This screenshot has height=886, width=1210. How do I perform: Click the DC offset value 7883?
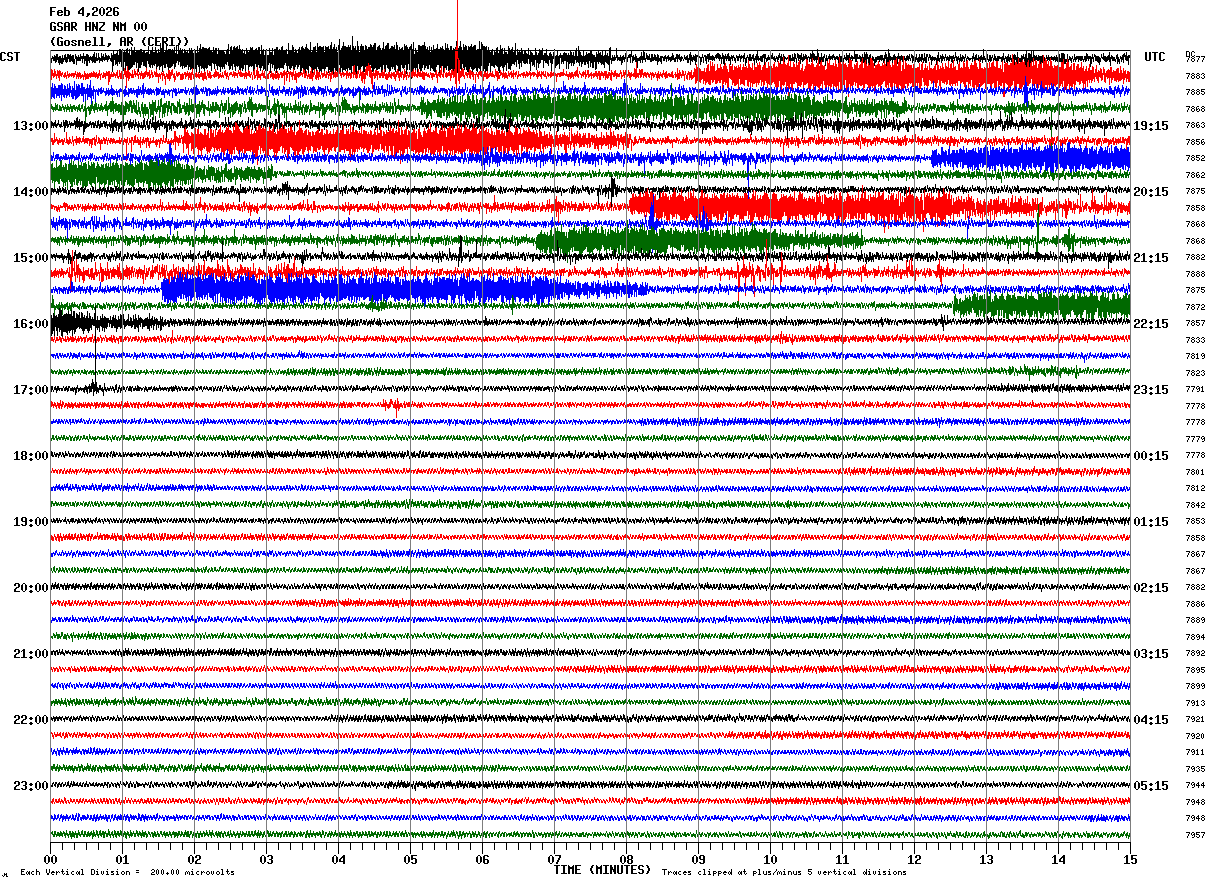pos(1195,76)
